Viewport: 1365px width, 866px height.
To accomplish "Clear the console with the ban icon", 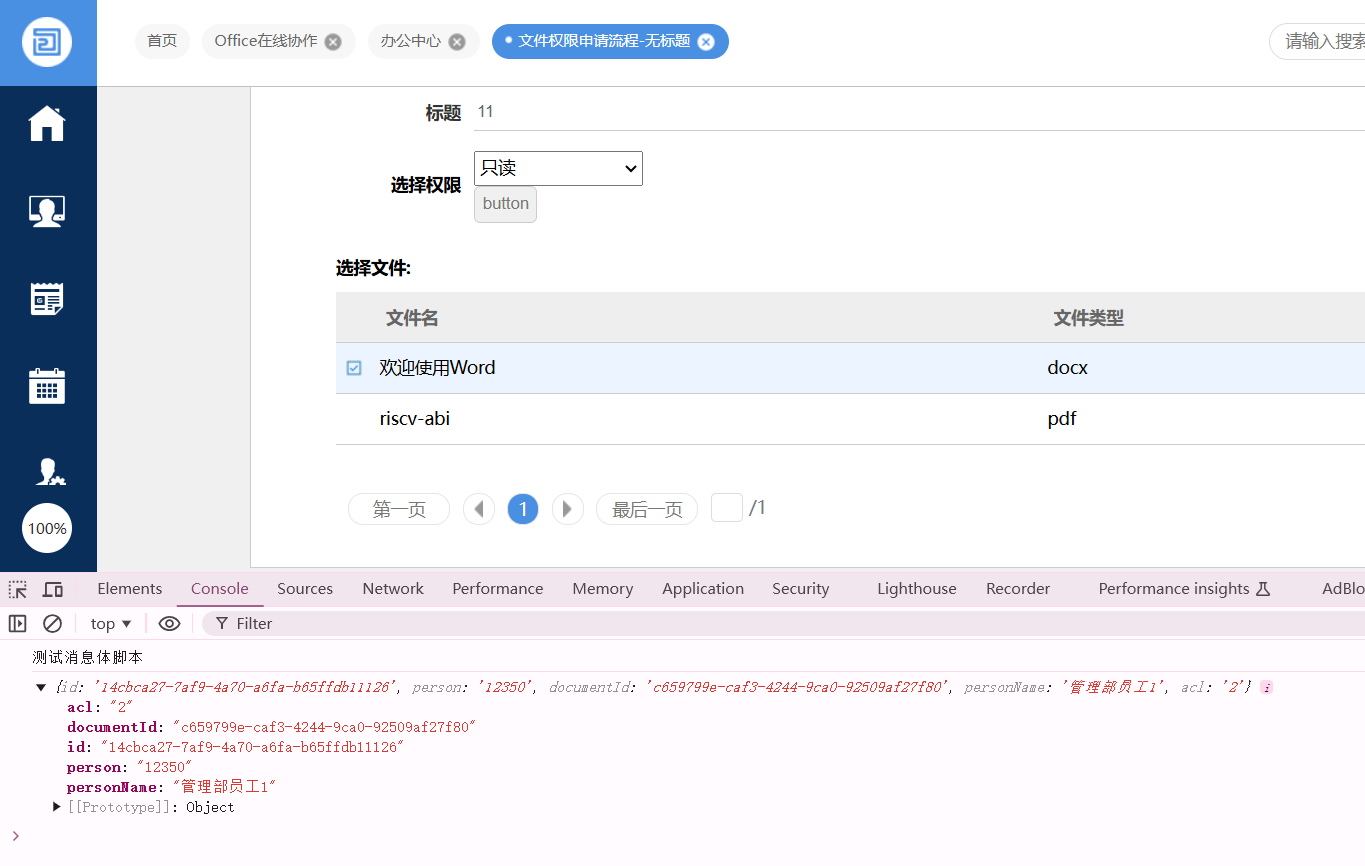I will point(52,624).
